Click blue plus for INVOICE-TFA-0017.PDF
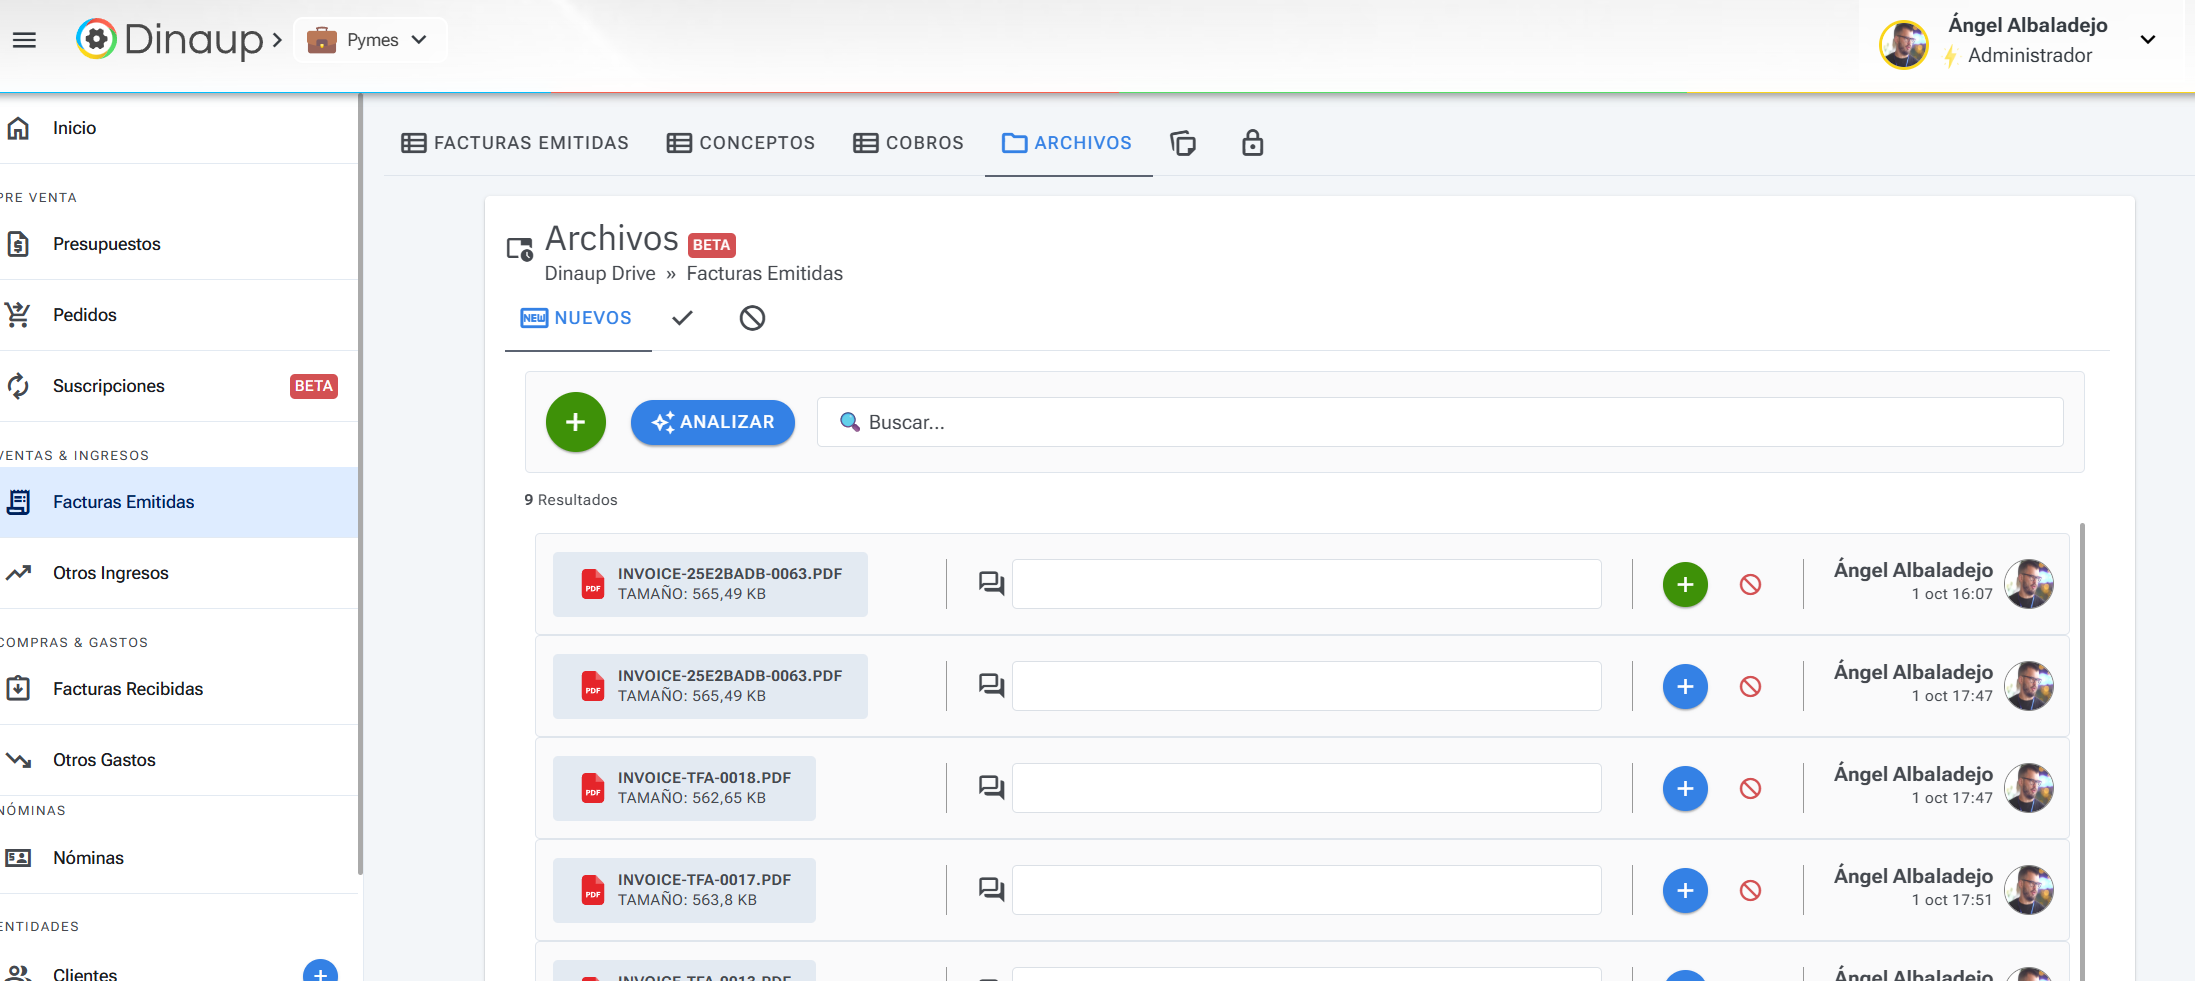This screenshot has width=2195, height=981. pyautogui.click(x=1685, y=891)
